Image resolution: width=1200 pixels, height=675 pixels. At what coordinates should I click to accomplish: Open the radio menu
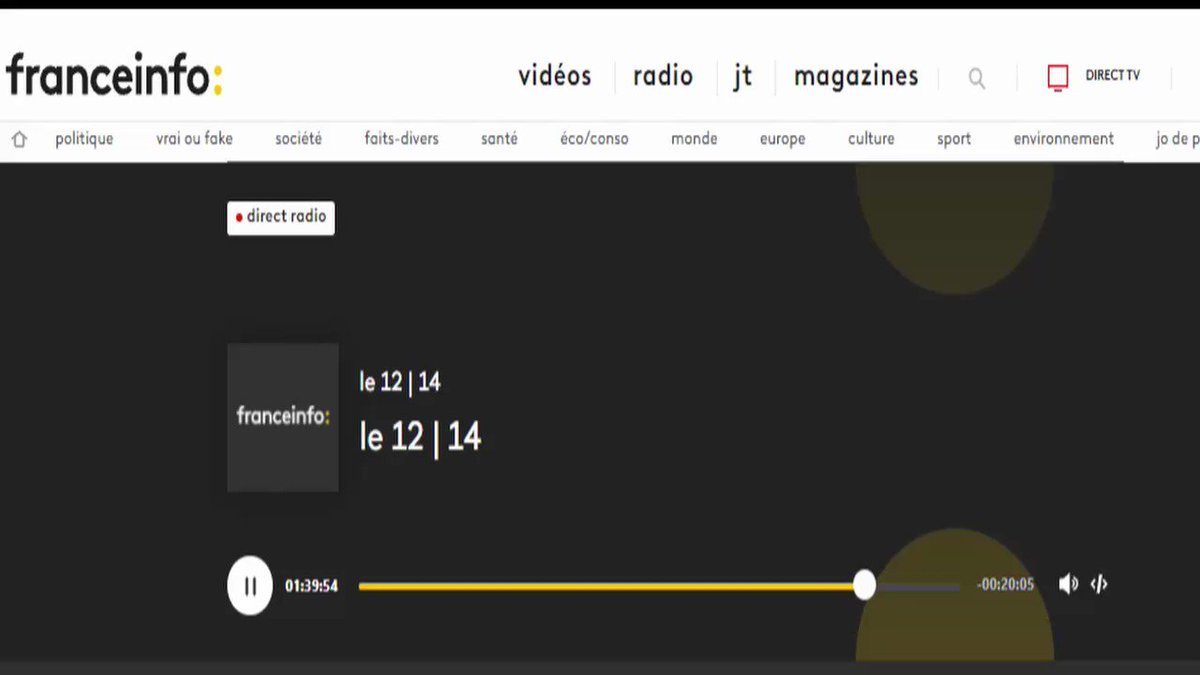[663, 76]
